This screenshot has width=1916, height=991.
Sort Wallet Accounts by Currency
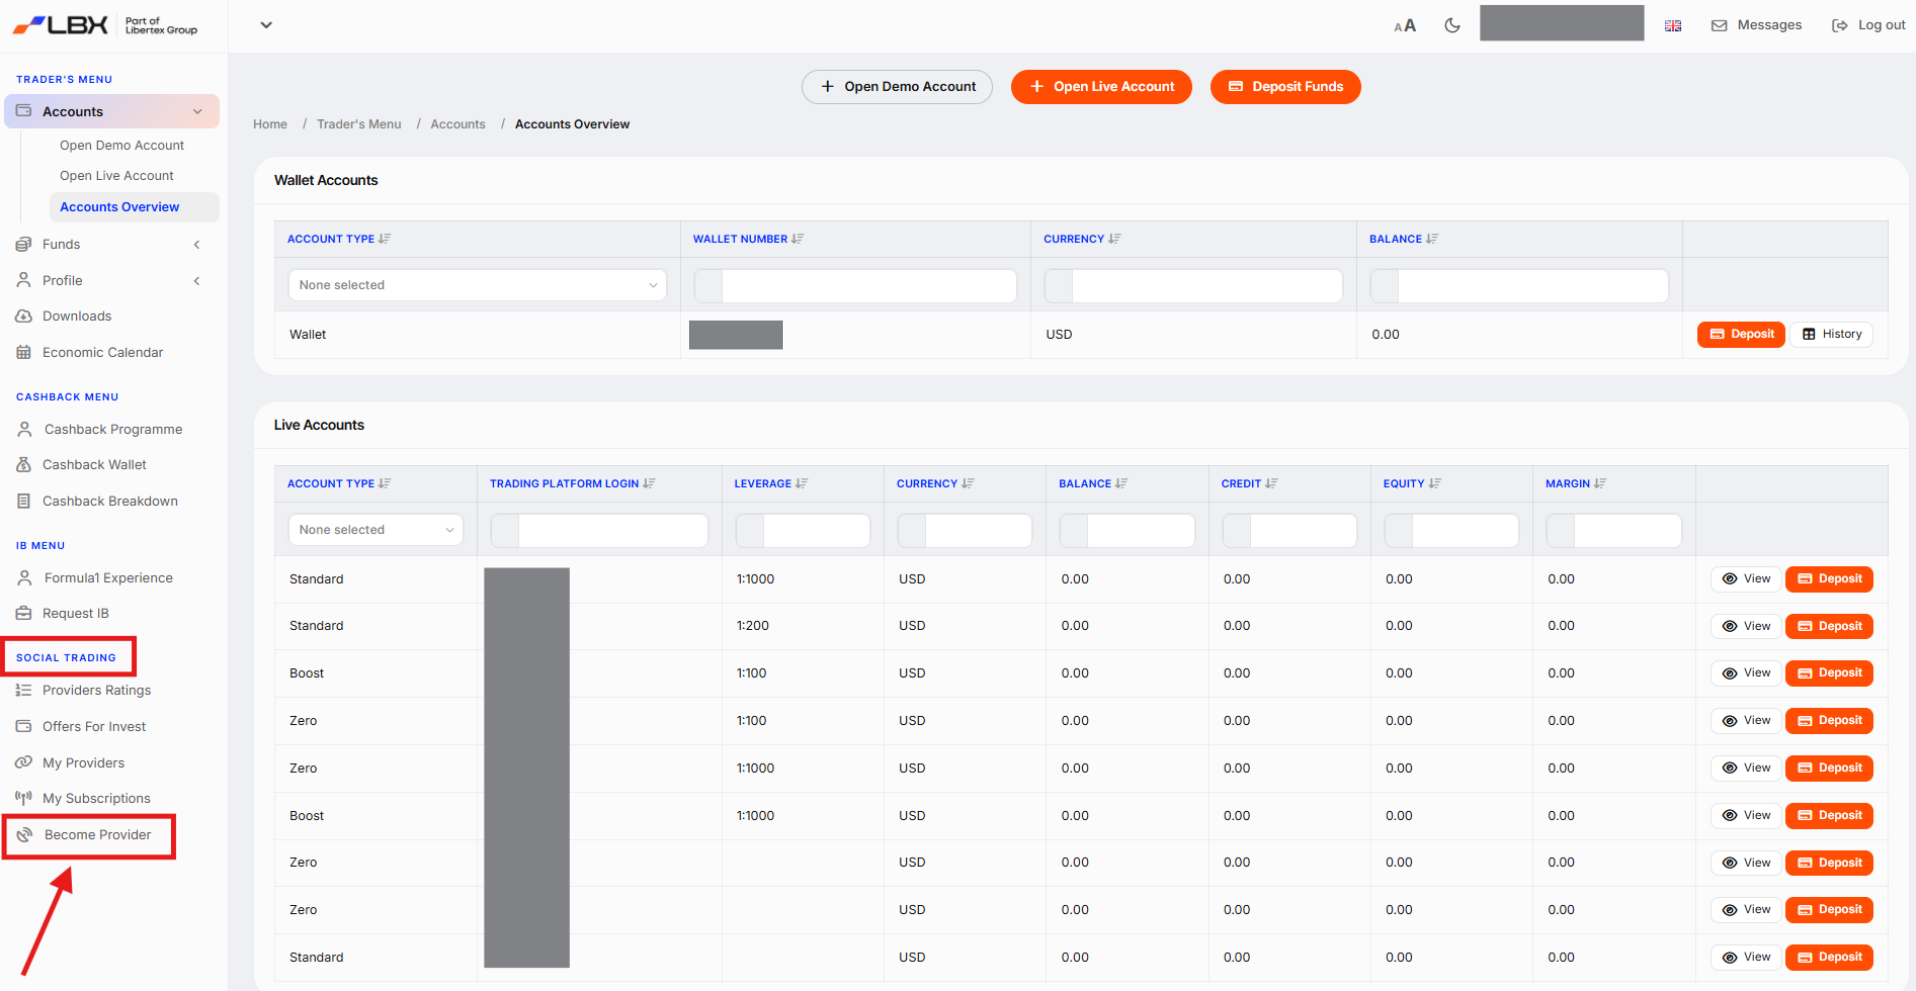click(x=1082, y=239)
